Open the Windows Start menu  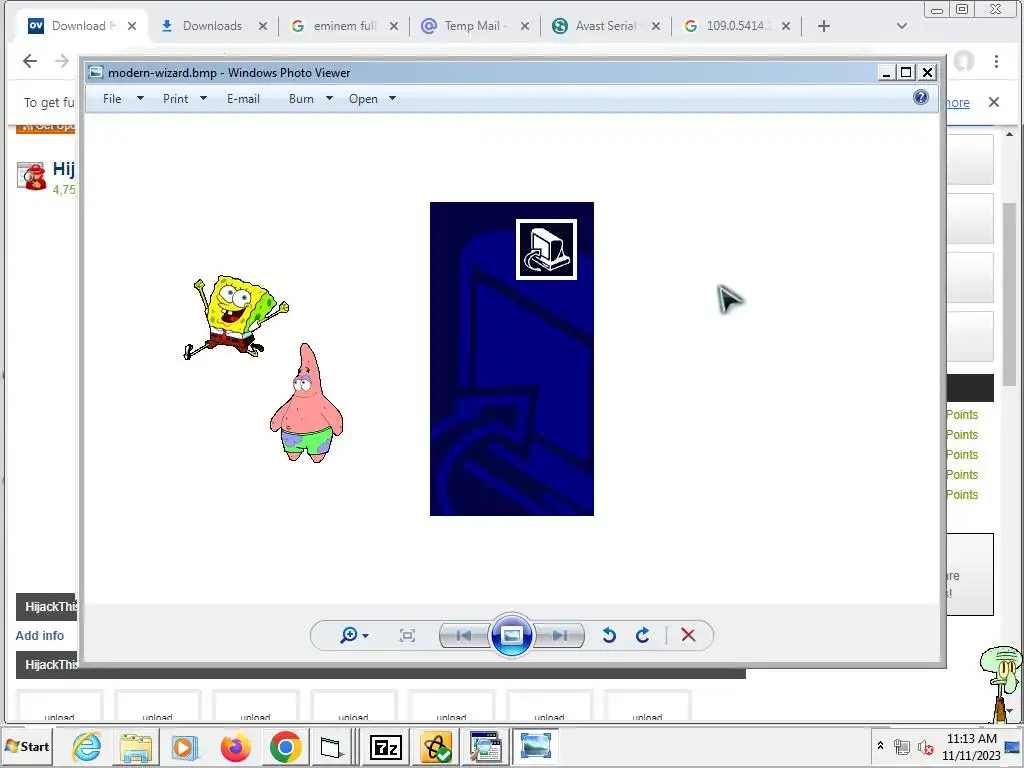27,746
